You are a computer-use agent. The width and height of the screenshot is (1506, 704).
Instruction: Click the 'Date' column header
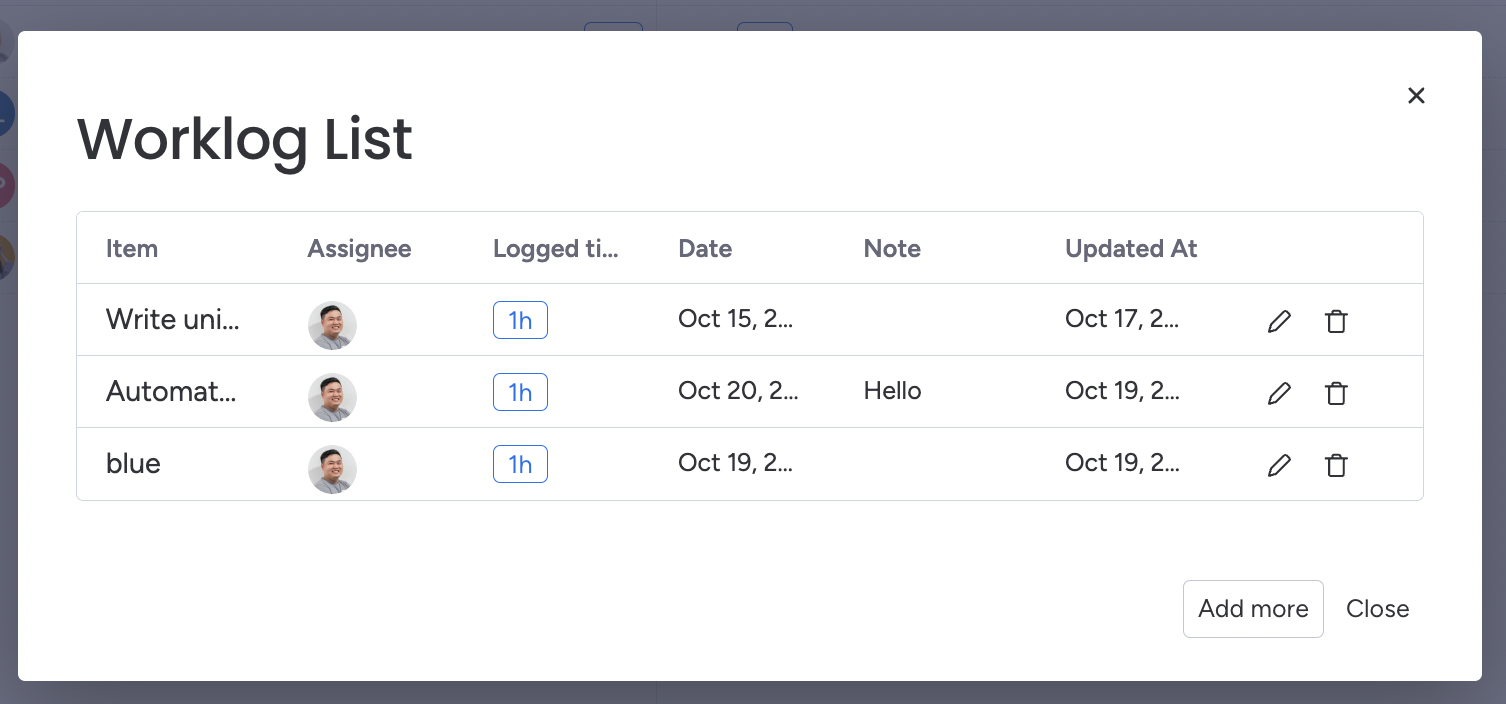(705, 249)
